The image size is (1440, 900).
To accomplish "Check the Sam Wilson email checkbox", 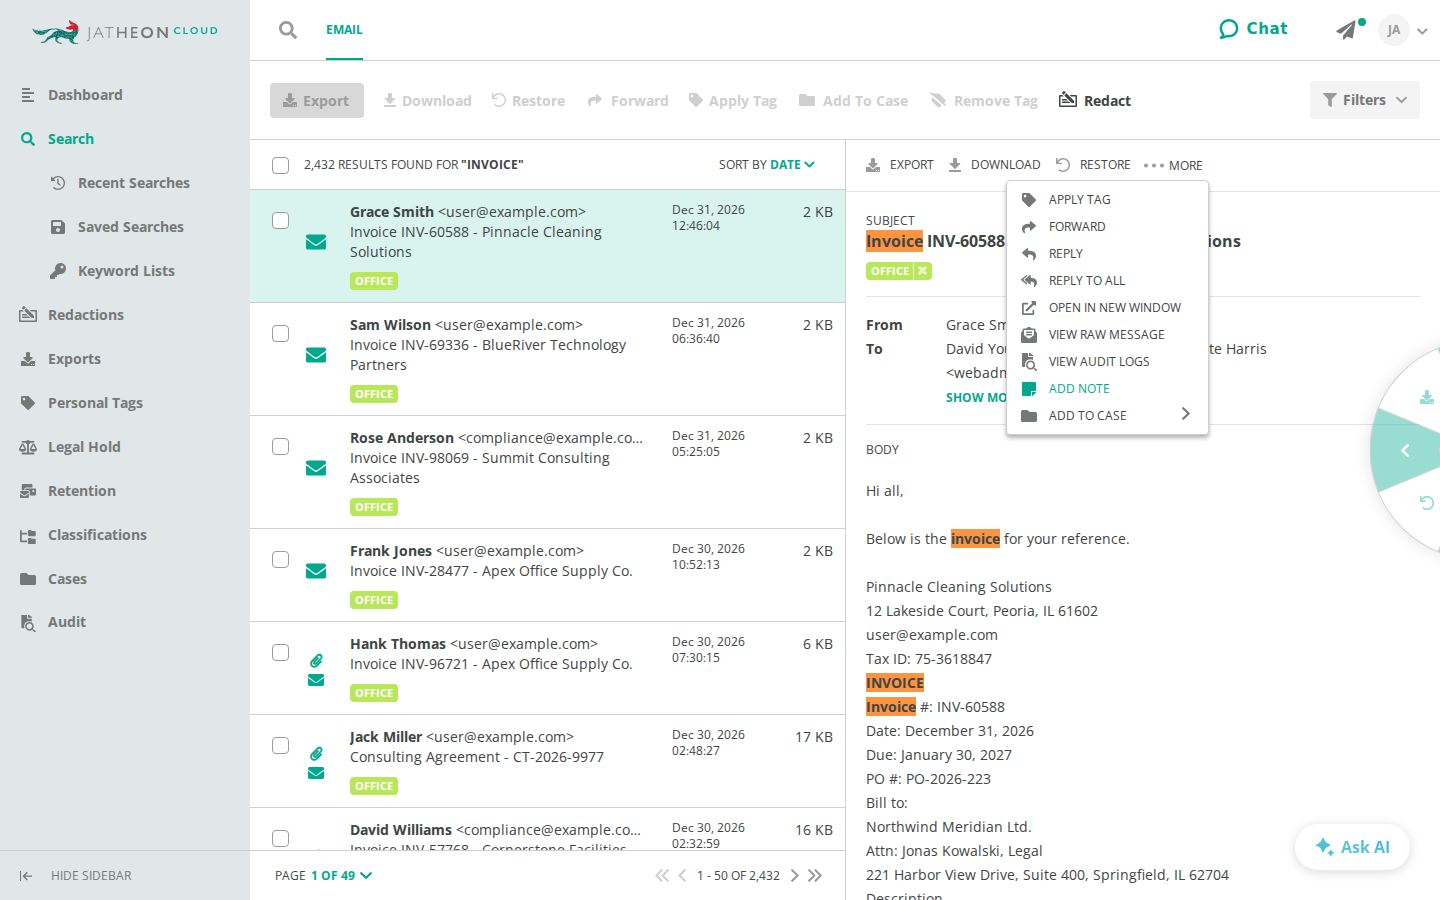I will pyautogui.click(x=281, y=333).
